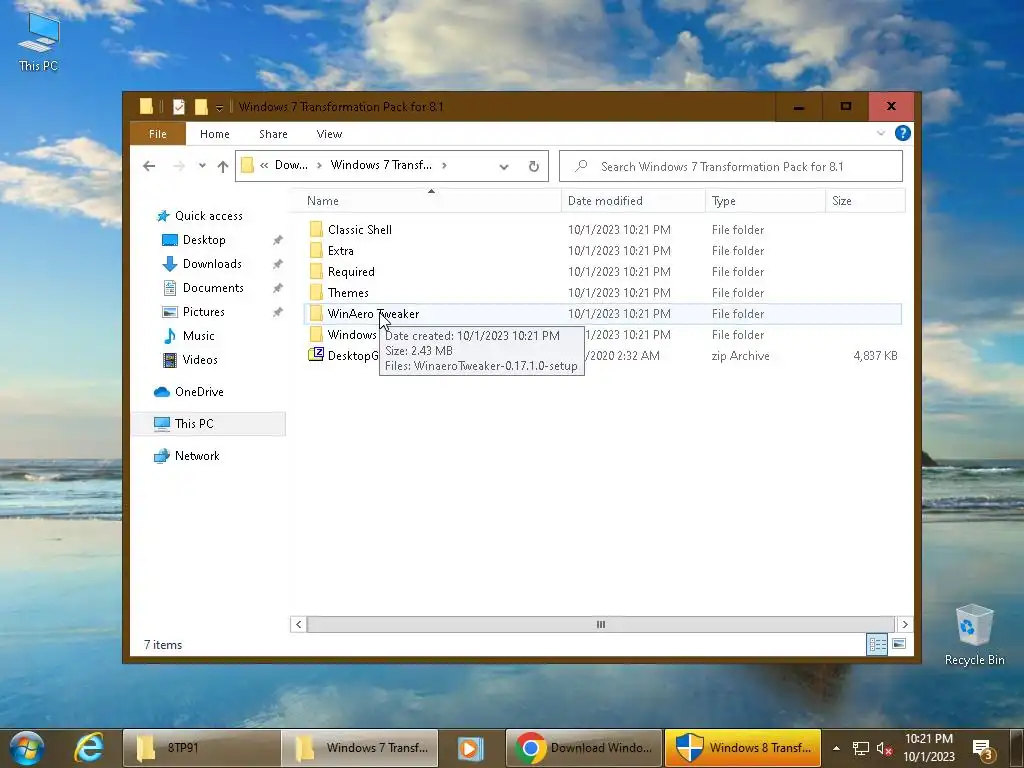Screen dimensions: 1024x768
Task: Open the Recycle Bin desktop icon
Action: (974, 635)
